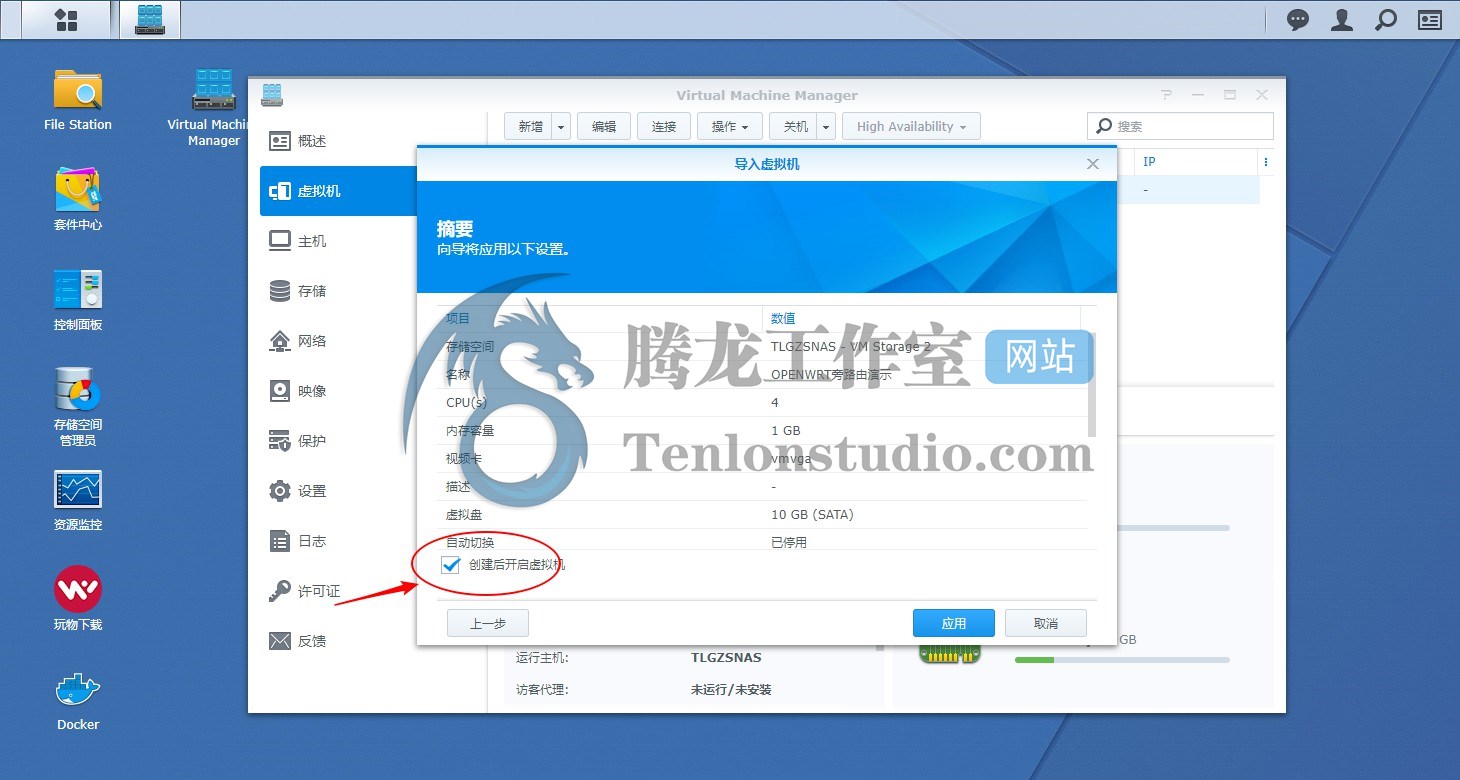This screenshot has width=1460, height=780.
Task: Open 设置 section in the sidebar
Action: (x=338, y=491)
